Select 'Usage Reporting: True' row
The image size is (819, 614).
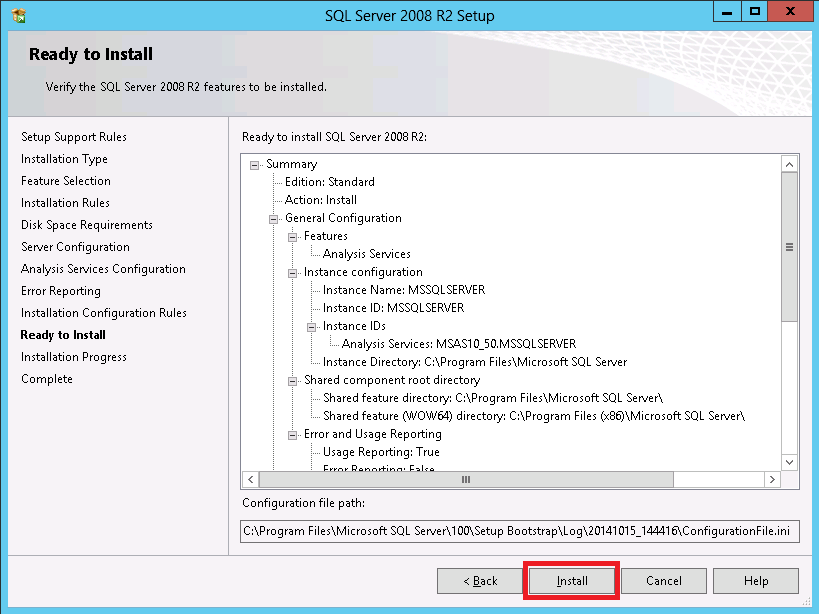coord(381,452)
